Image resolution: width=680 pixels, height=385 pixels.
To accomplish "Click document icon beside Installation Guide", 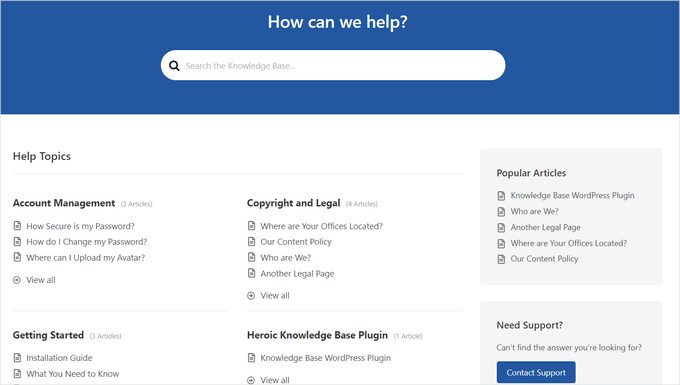I will [x=17, y=358].
